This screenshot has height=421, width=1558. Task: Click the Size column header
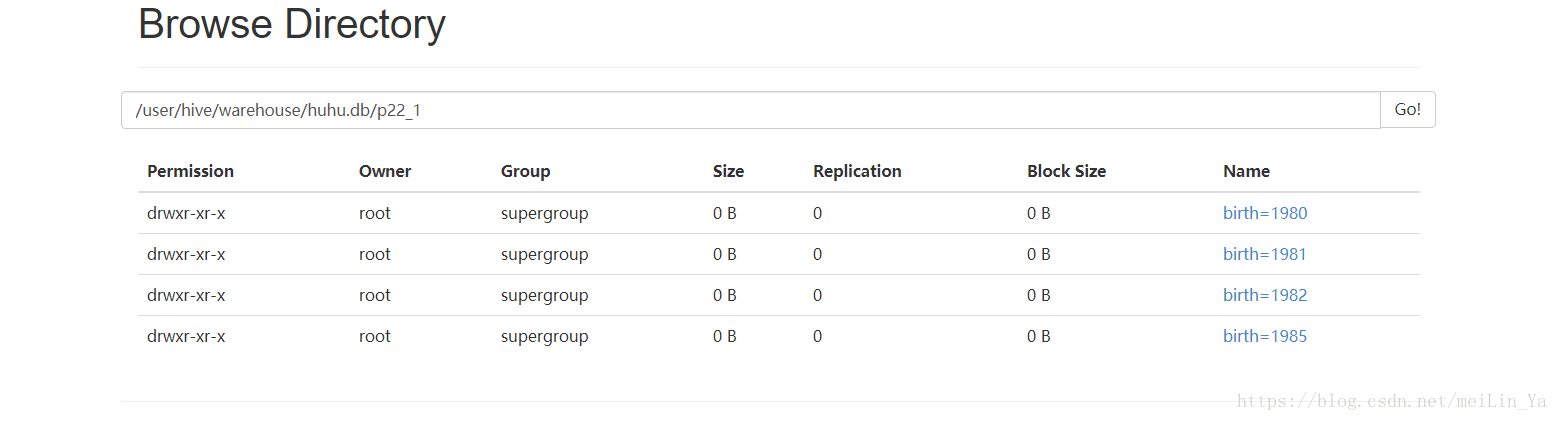[728, 171]
